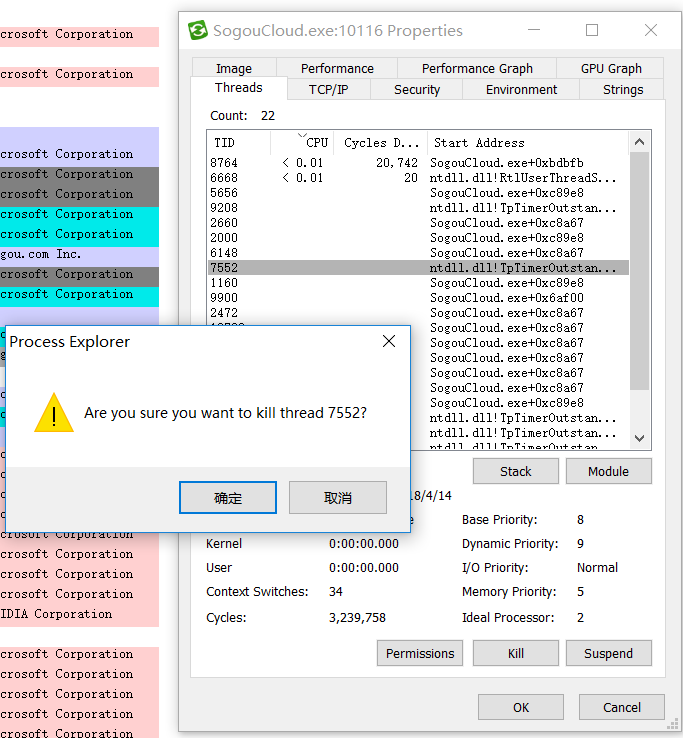
Task: Maximize the SogouCloud Properties window
Action: 592,30
